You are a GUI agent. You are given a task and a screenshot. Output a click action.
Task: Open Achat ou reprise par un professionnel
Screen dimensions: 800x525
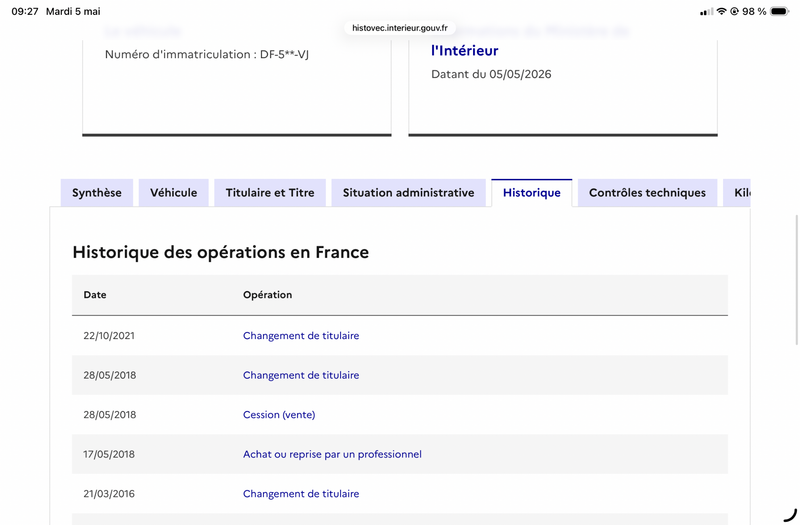(x=332, y=455)
